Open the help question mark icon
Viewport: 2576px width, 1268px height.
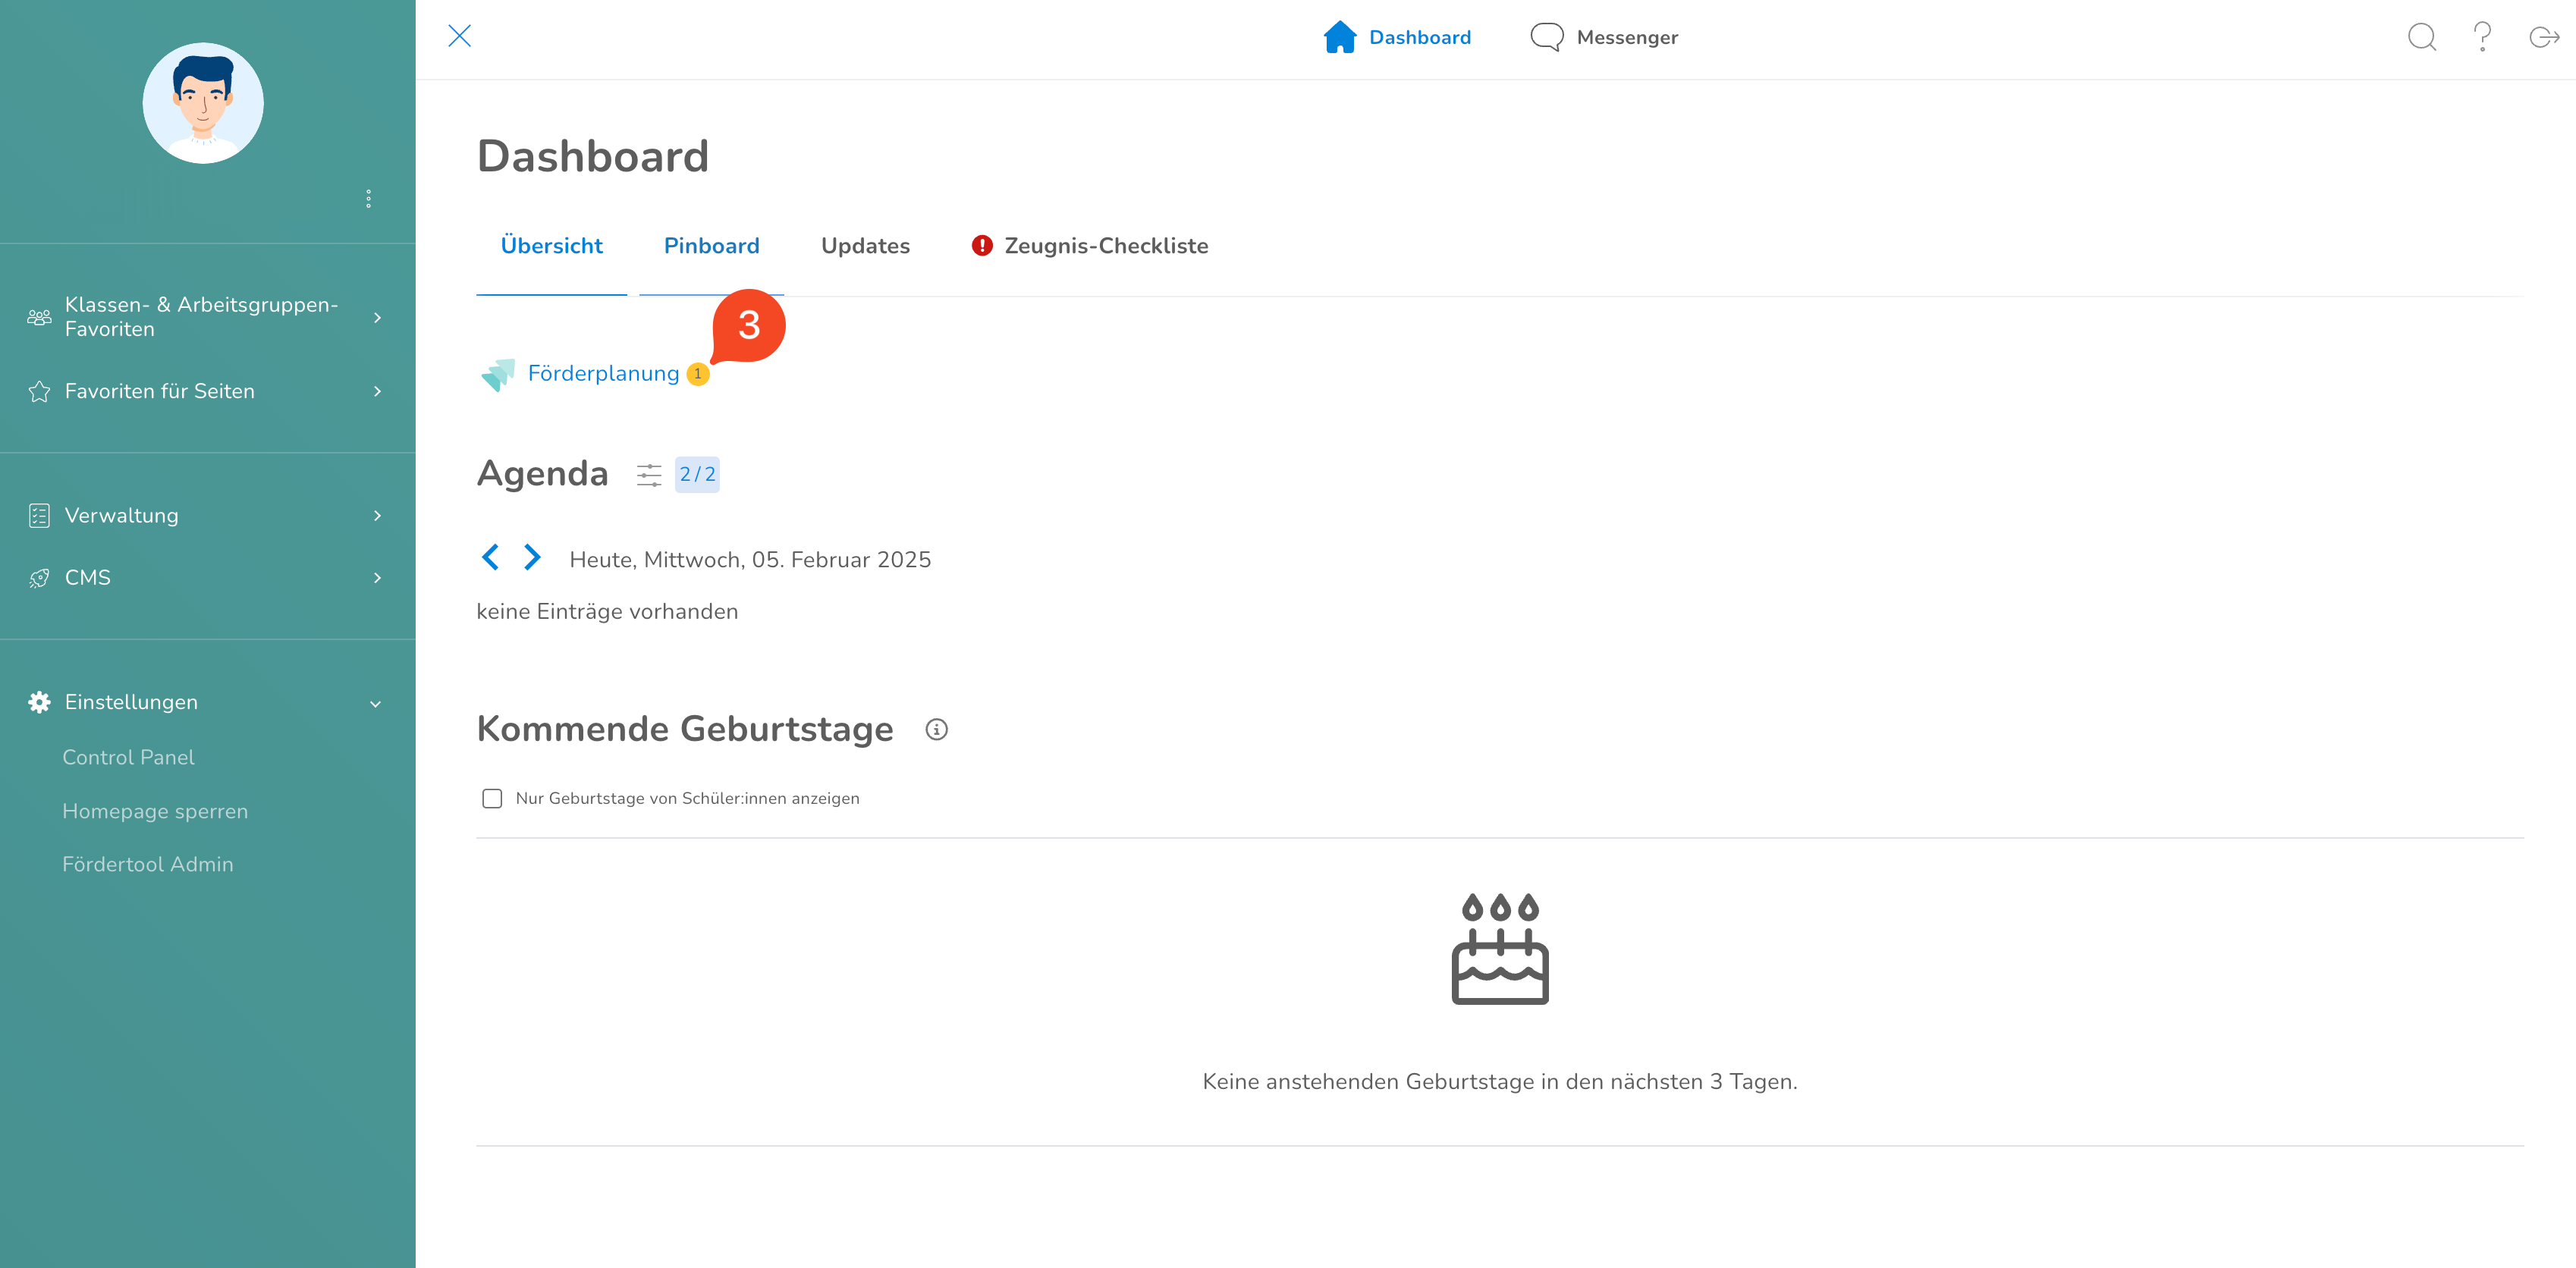[x=2482, y=37]
